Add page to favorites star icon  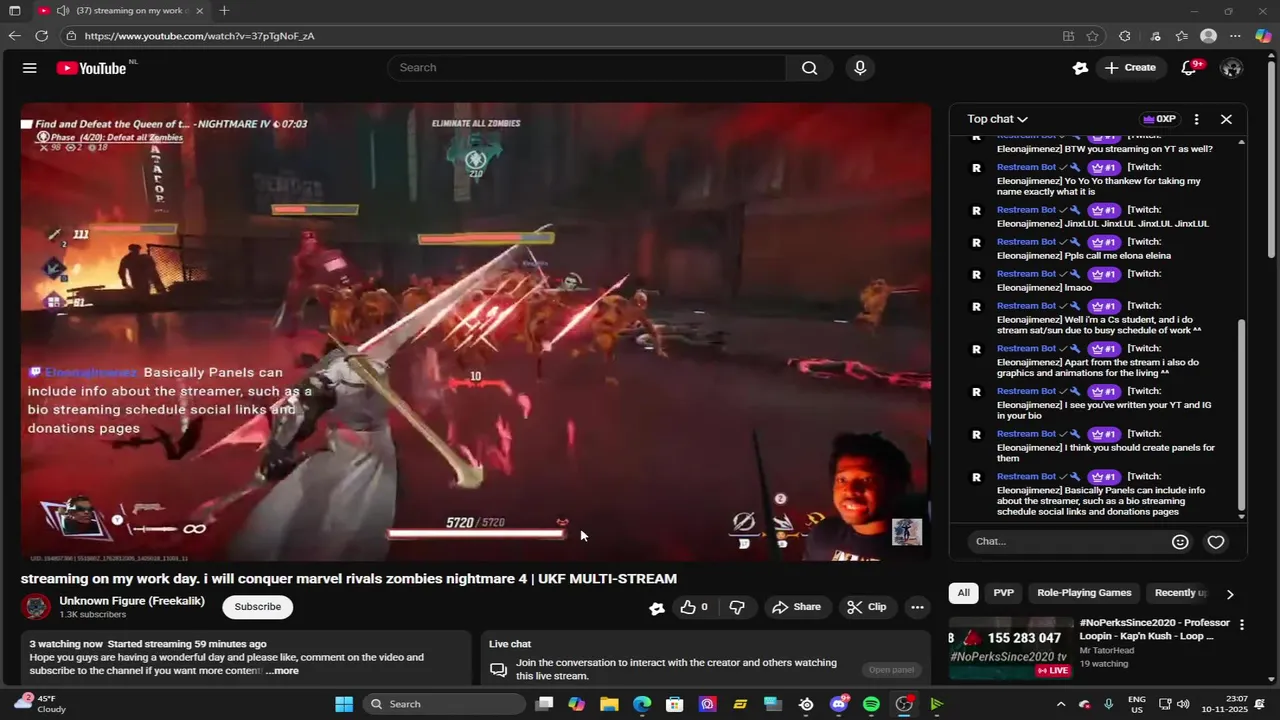[1093, 36]
